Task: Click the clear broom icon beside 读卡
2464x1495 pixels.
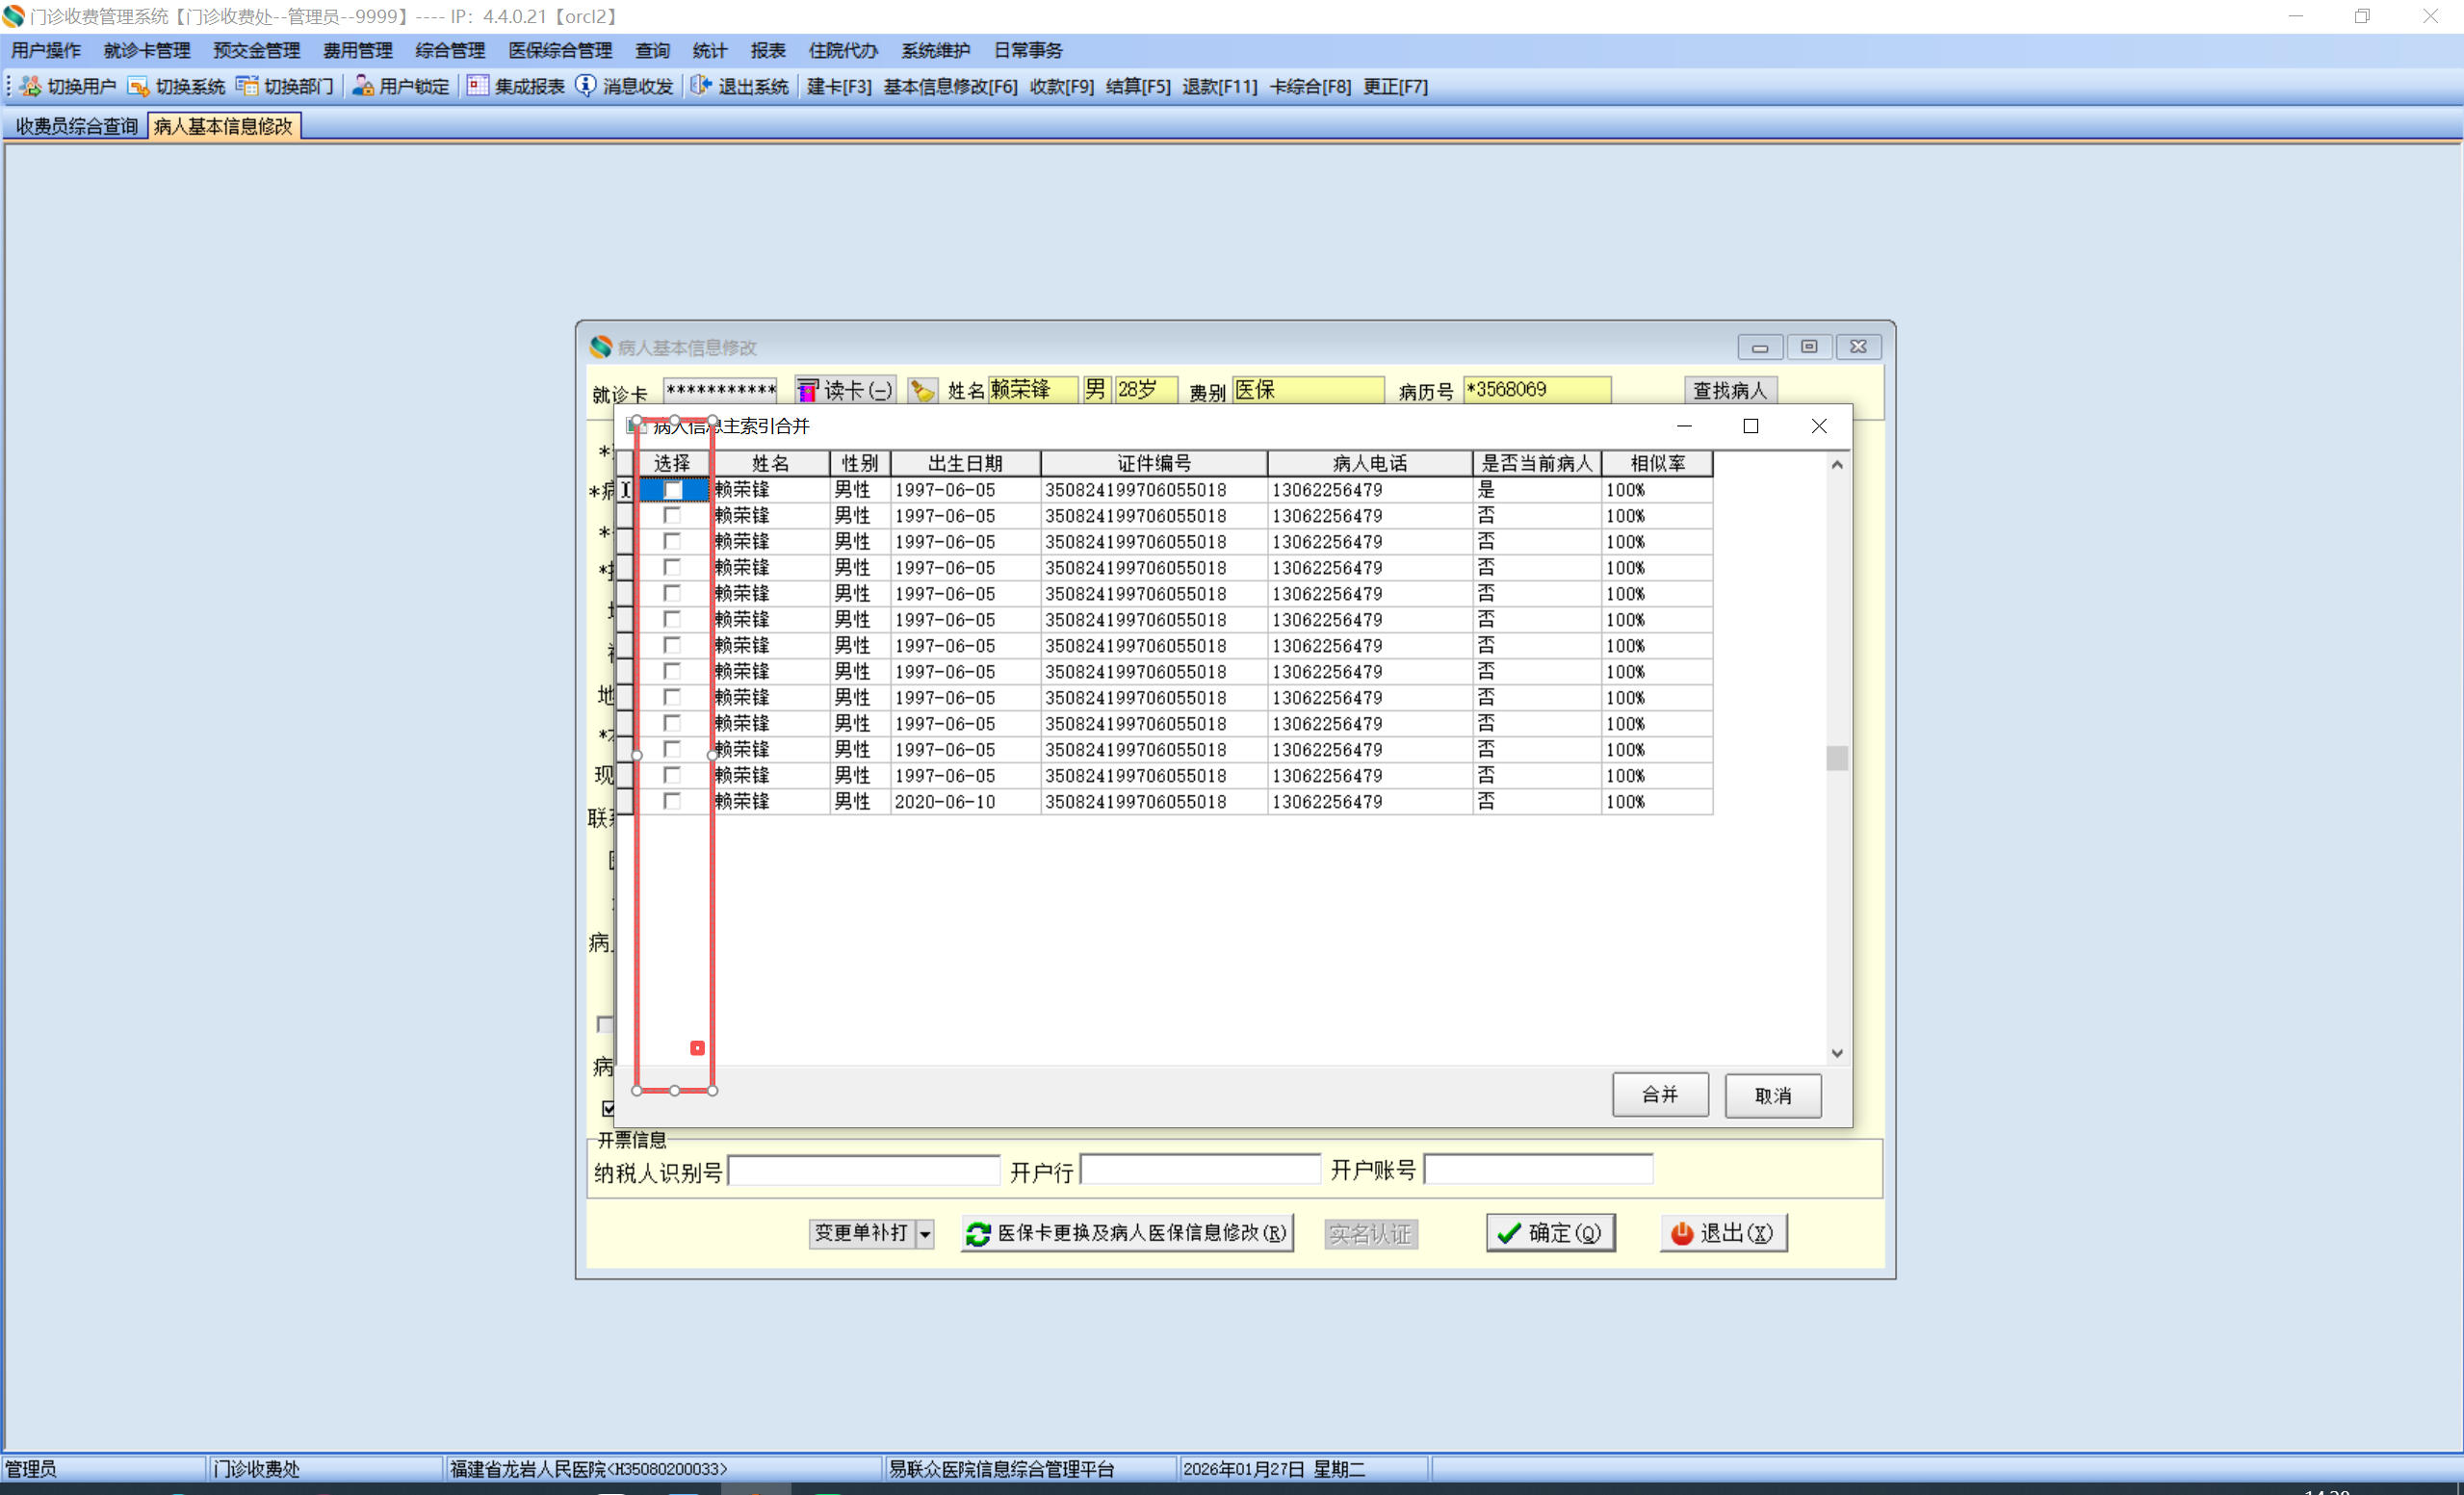Action: tap(922, 390)
